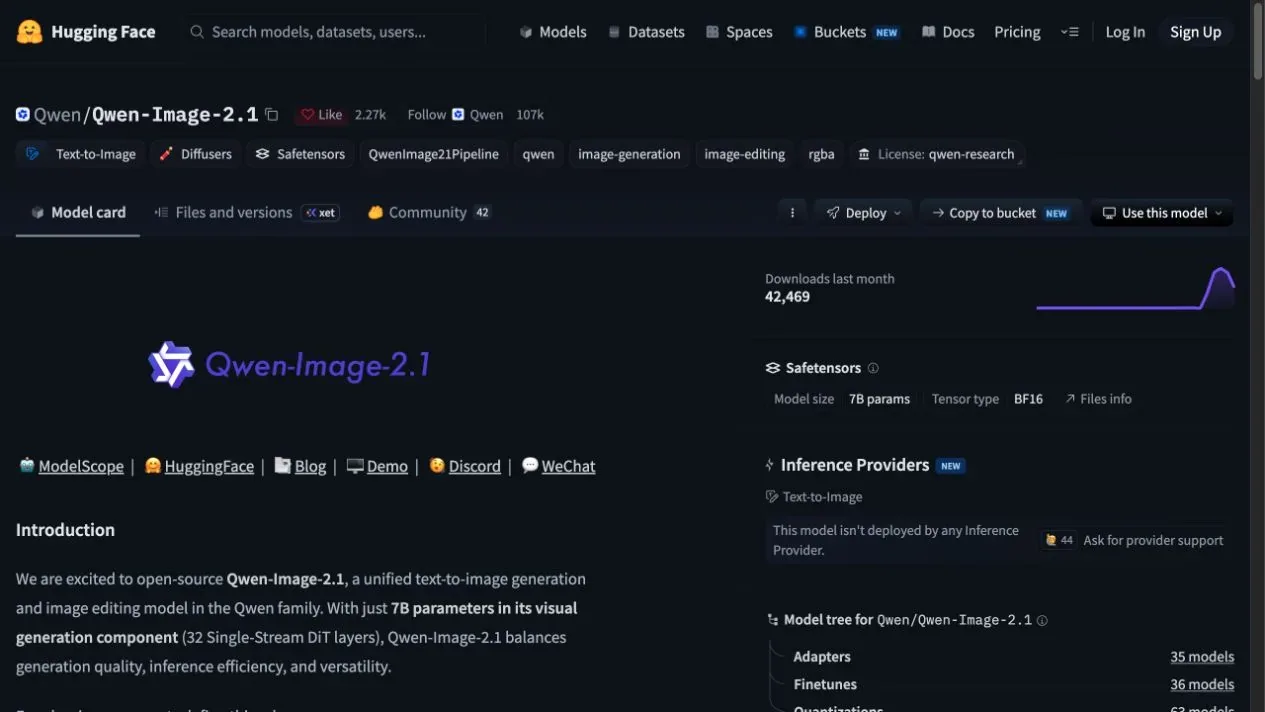The height and width of the screenshot is (712, 1265).
Task: Click the 2.27k likes count
Action: pyautogui.click(x=370, y=115)
